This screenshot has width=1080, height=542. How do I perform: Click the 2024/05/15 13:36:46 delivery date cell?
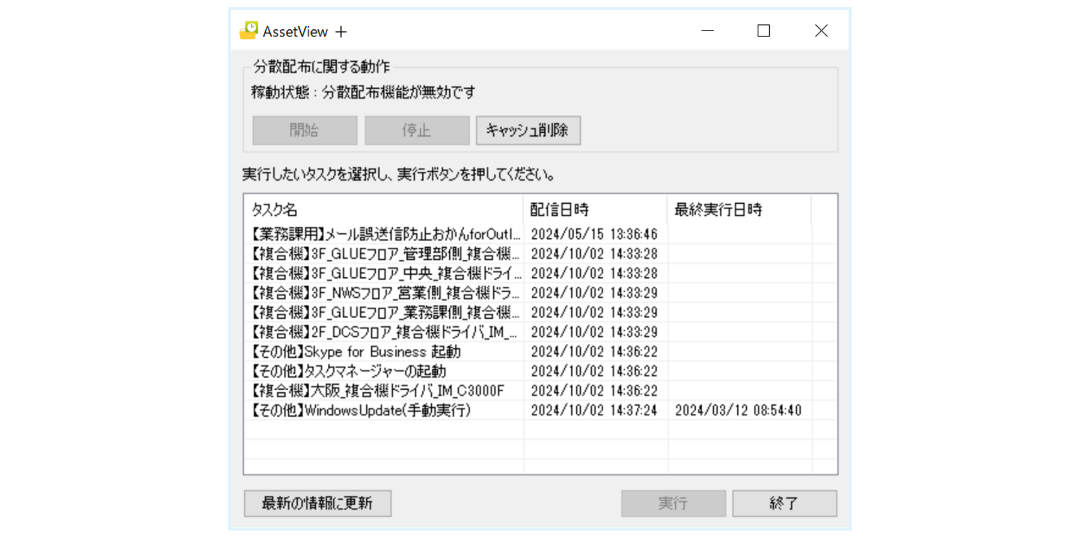pos(594,234)
